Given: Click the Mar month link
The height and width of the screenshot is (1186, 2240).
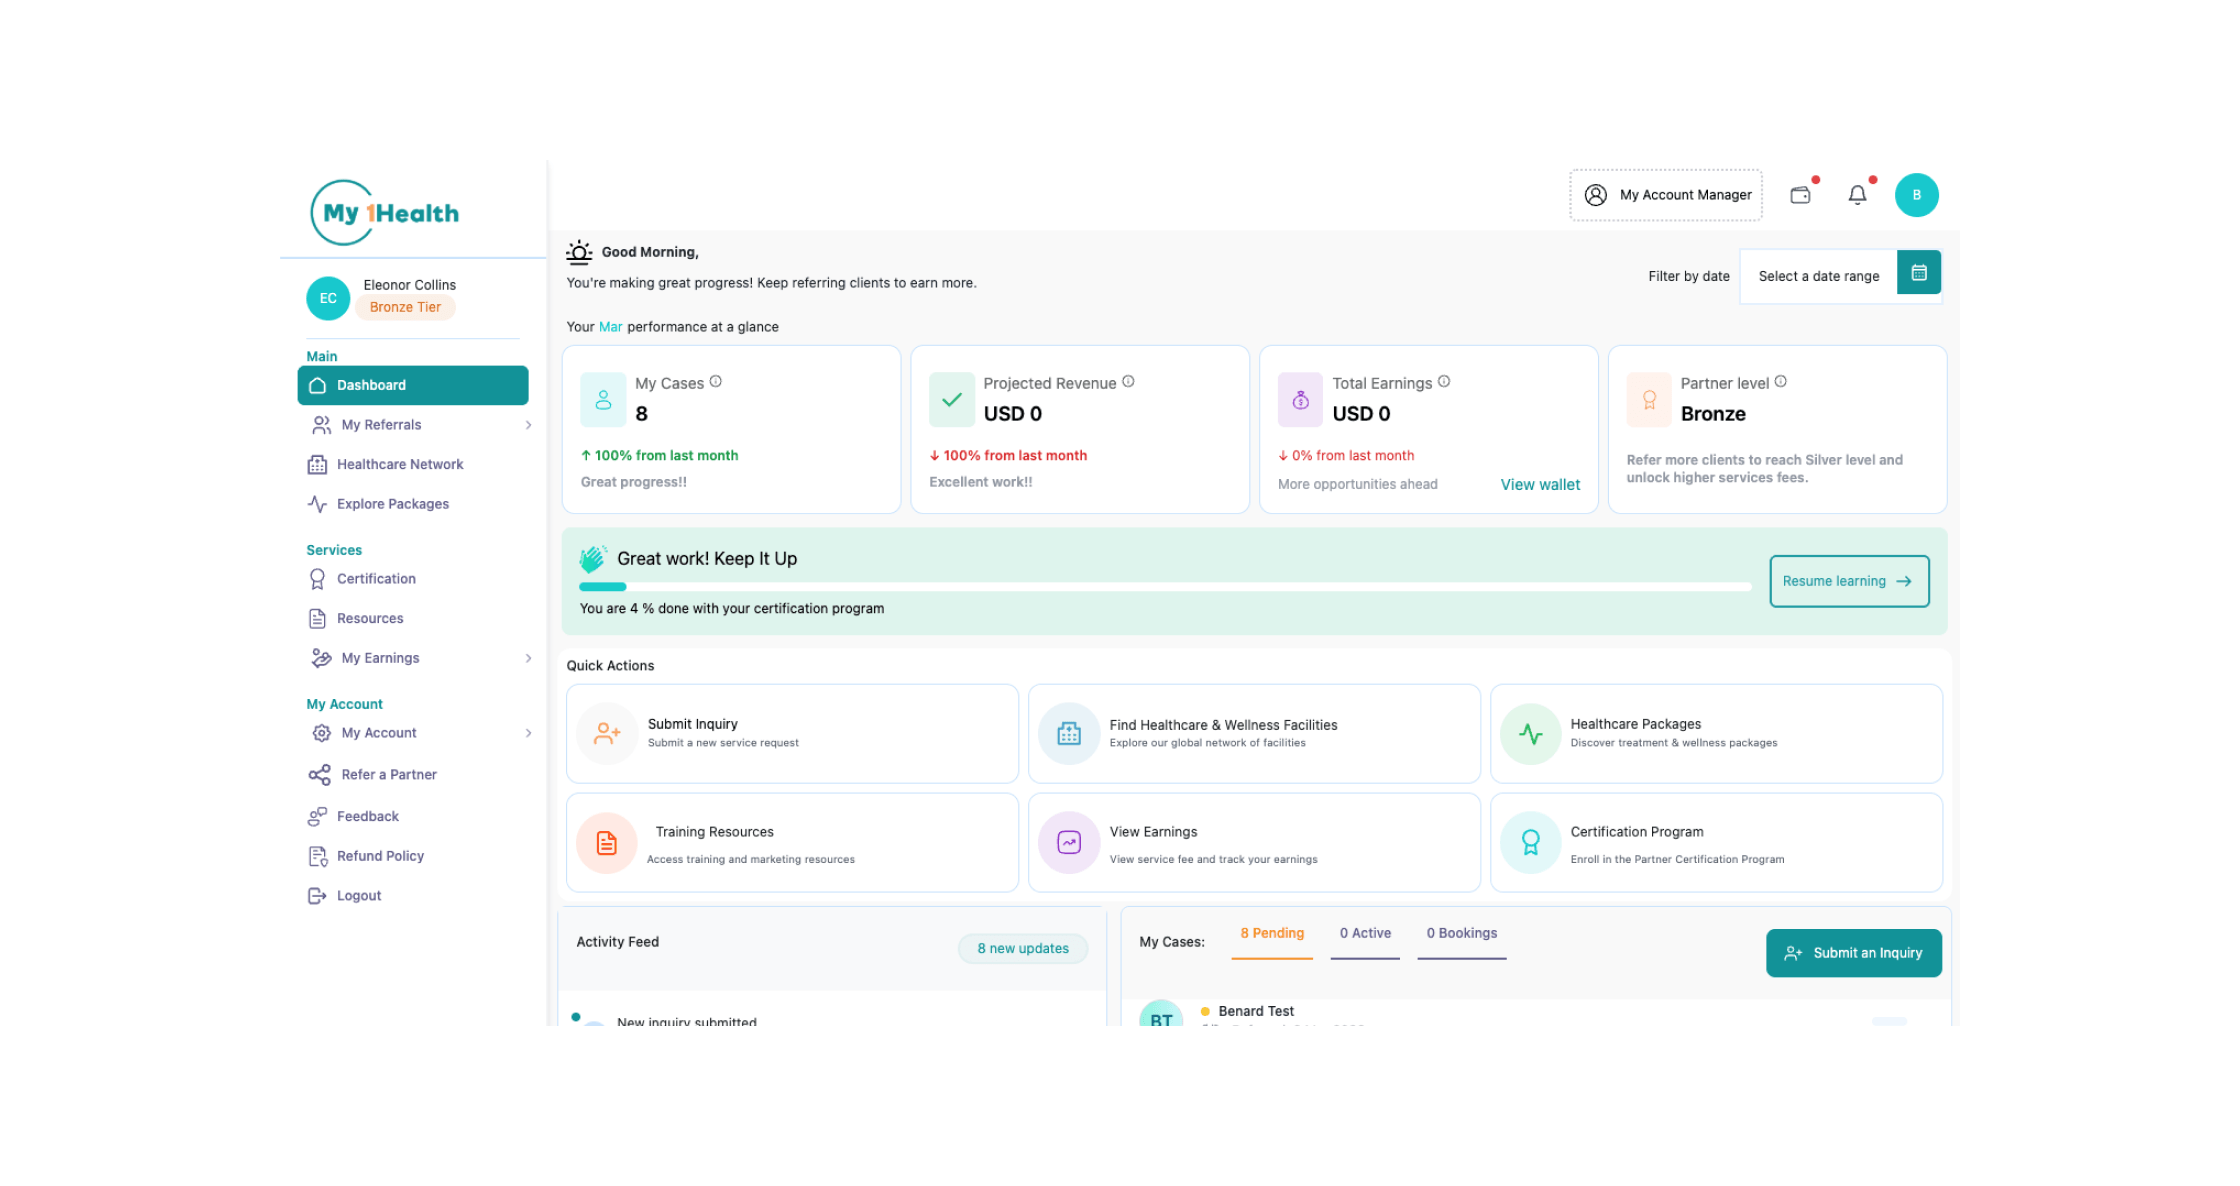Looking at the screenshot, I should pyautogui.click(x=610, y=327).
